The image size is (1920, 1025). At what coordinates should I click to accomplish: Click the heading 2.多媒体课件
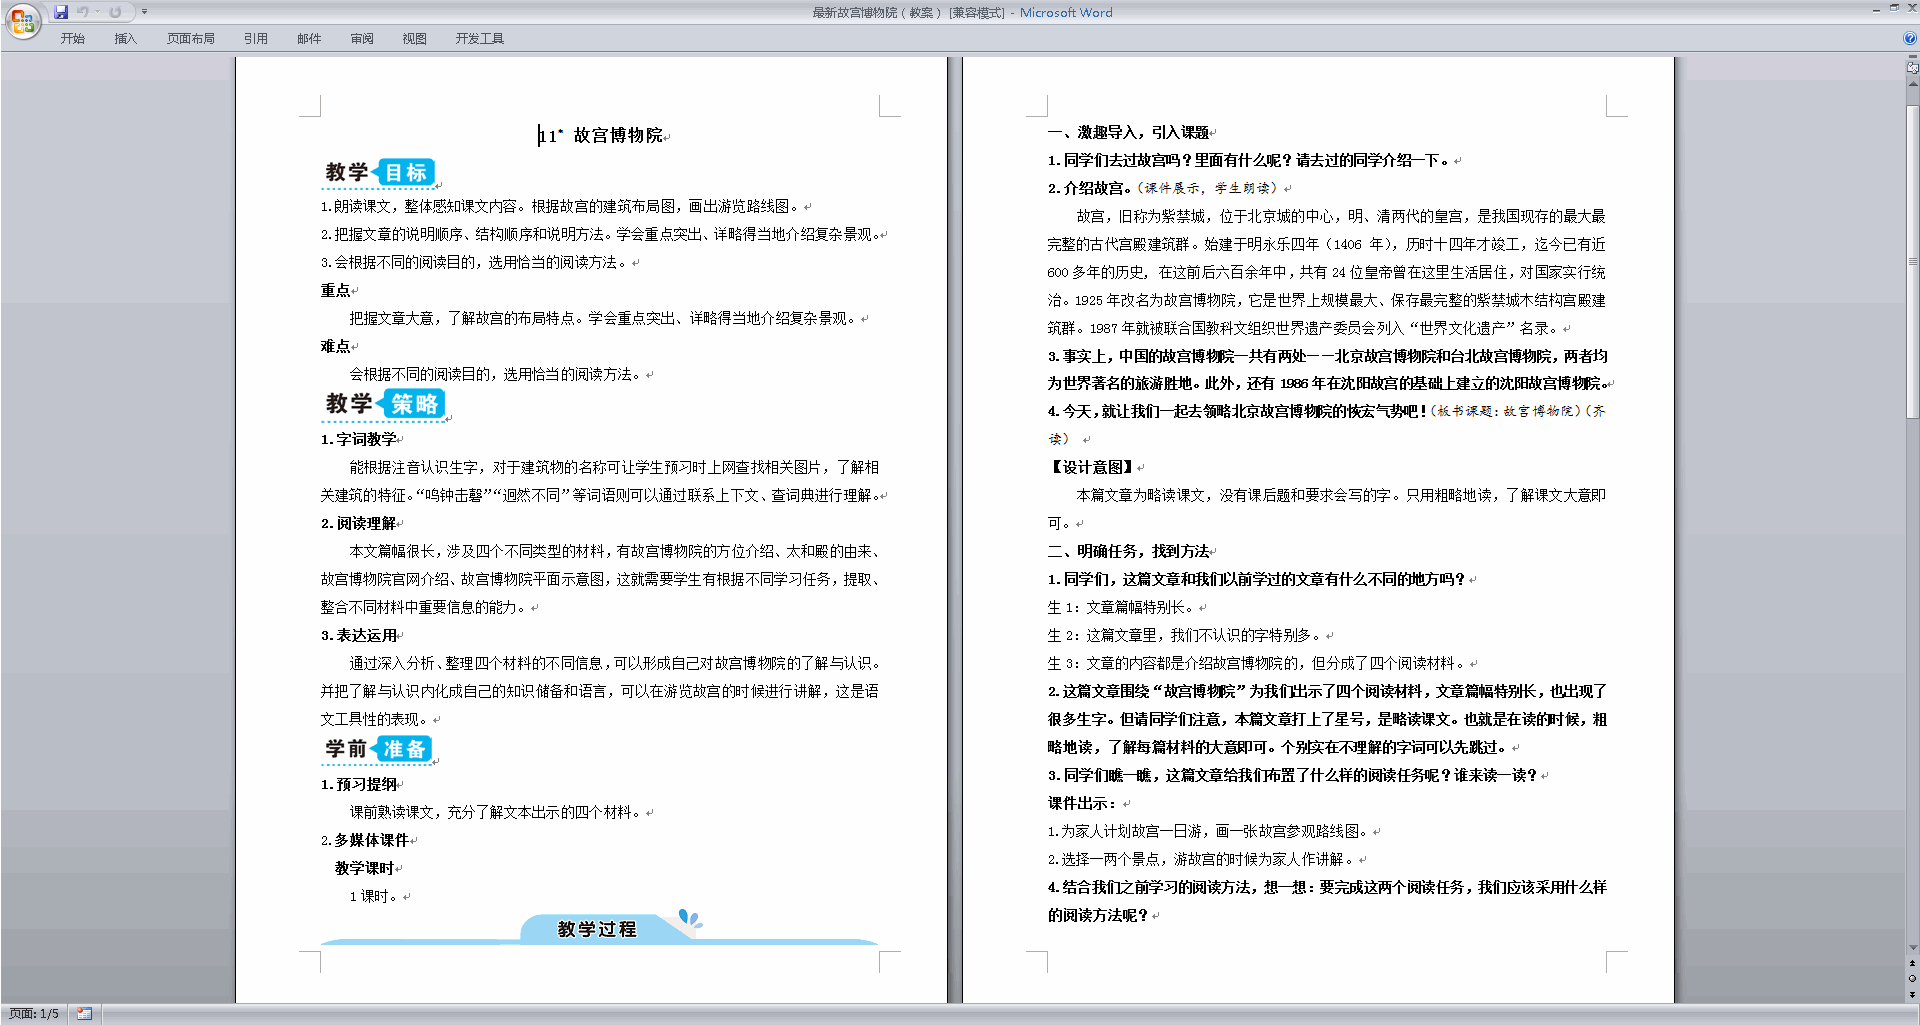pos(364,840)
